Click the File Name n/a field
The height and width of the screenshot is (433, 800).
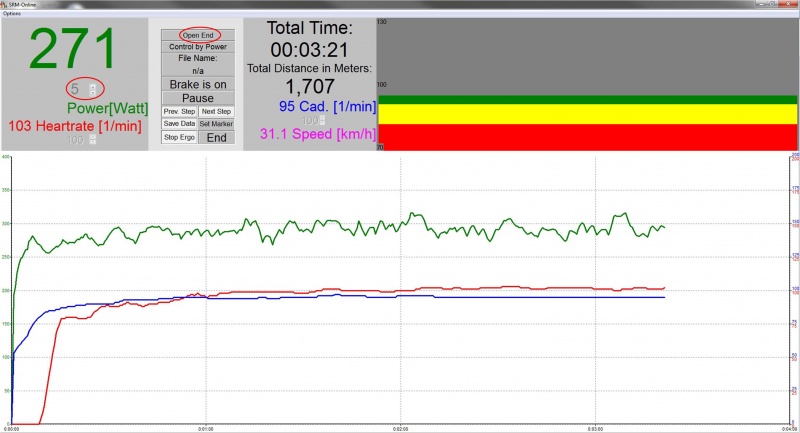pos(198,72)
